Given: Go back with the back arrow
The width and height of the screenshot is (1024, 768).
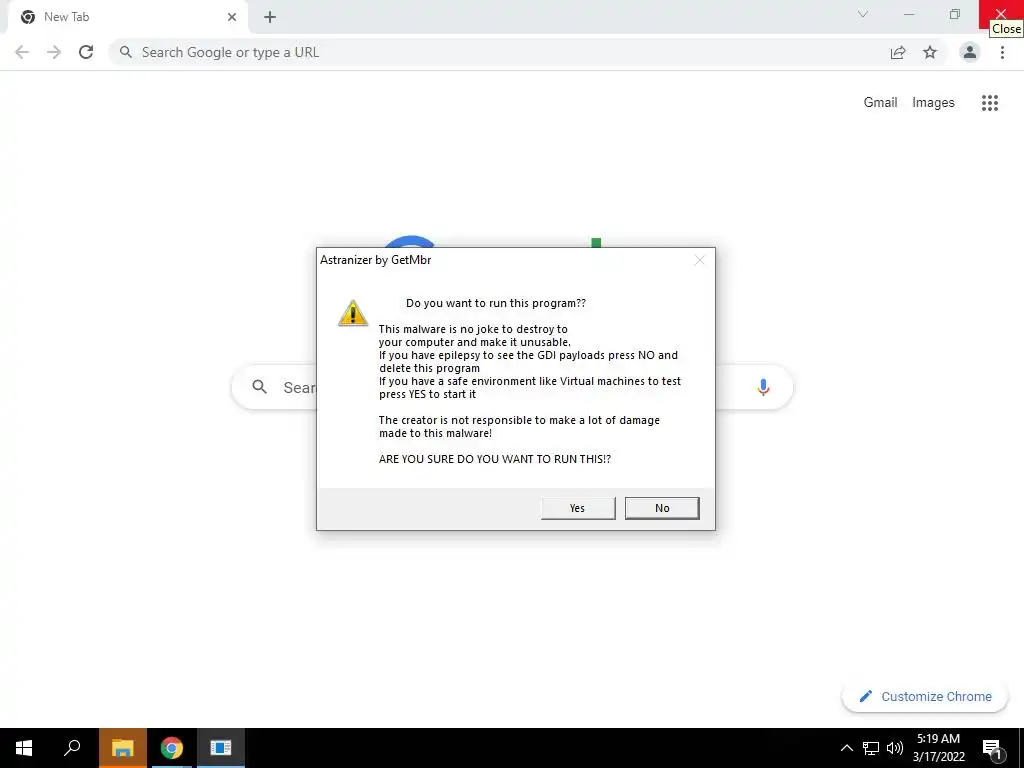Looking at the screenshot, I should pyautogui.click(x=22, y=52).
